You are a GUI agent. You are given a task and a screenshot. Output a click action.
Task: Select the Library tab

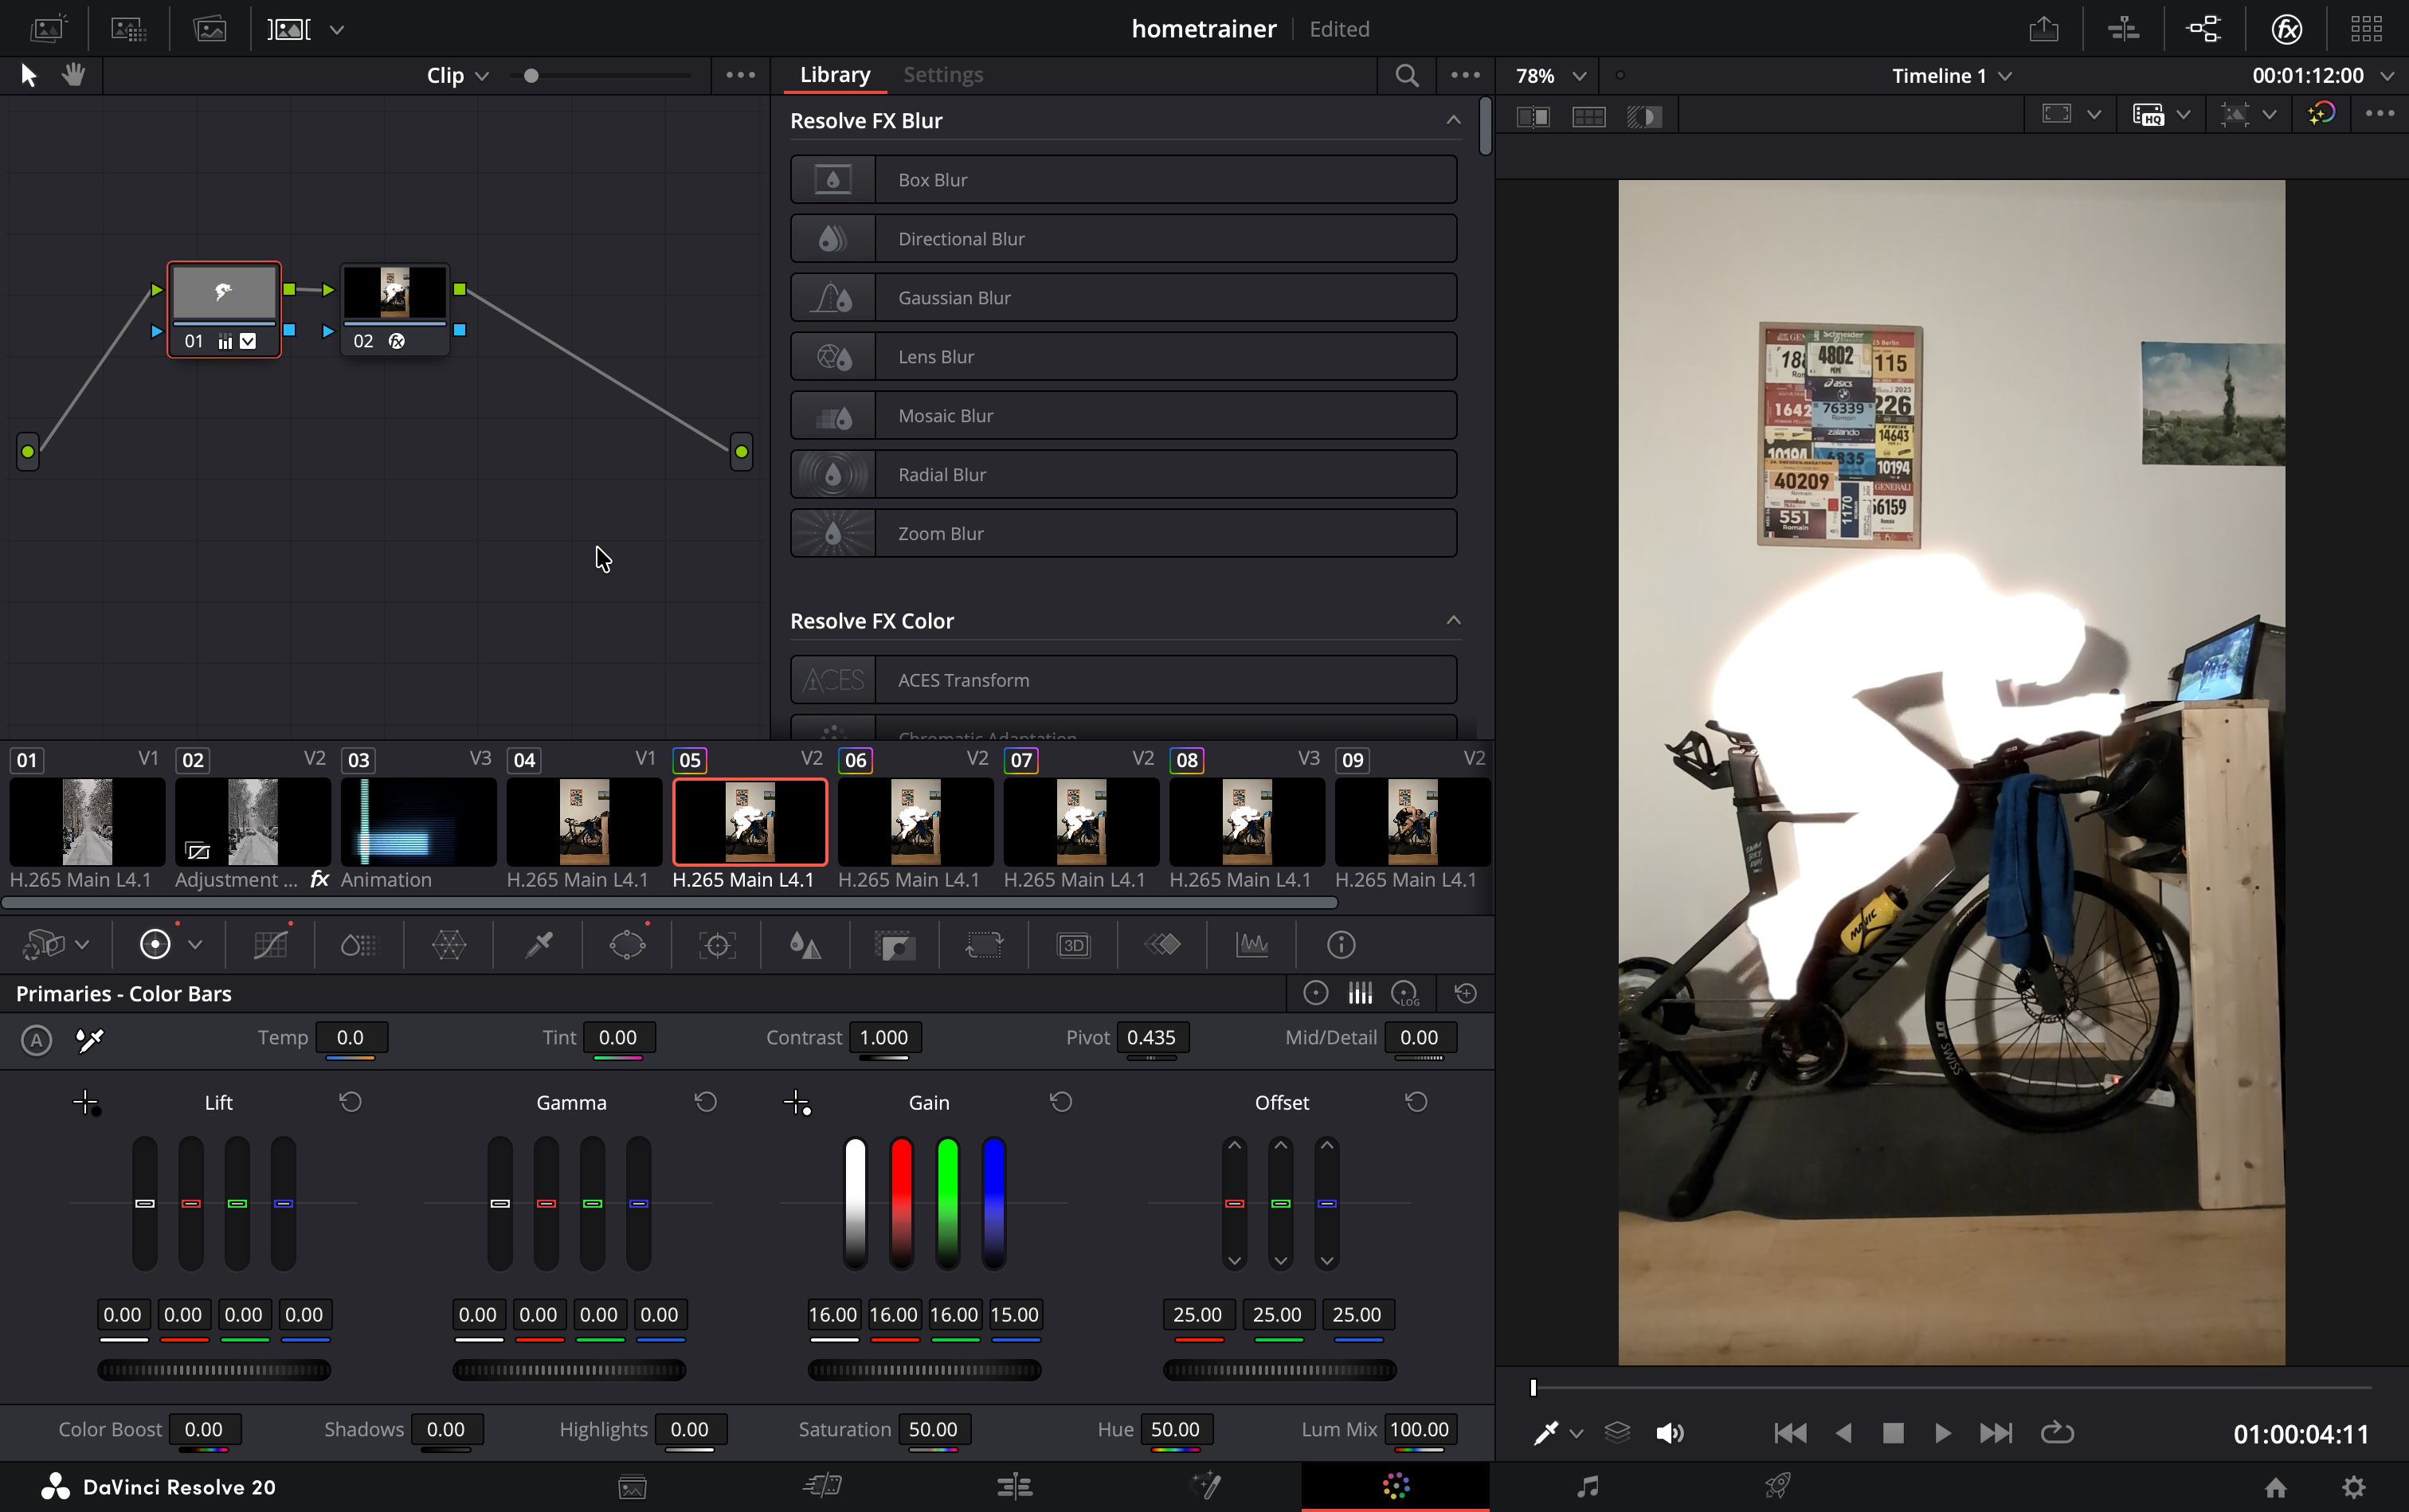point(834,75)
